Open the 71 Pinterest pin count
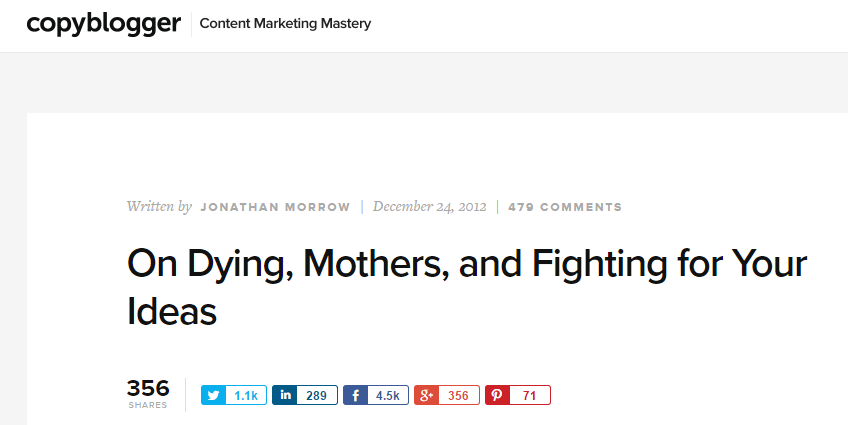 (x=530, y=395)
